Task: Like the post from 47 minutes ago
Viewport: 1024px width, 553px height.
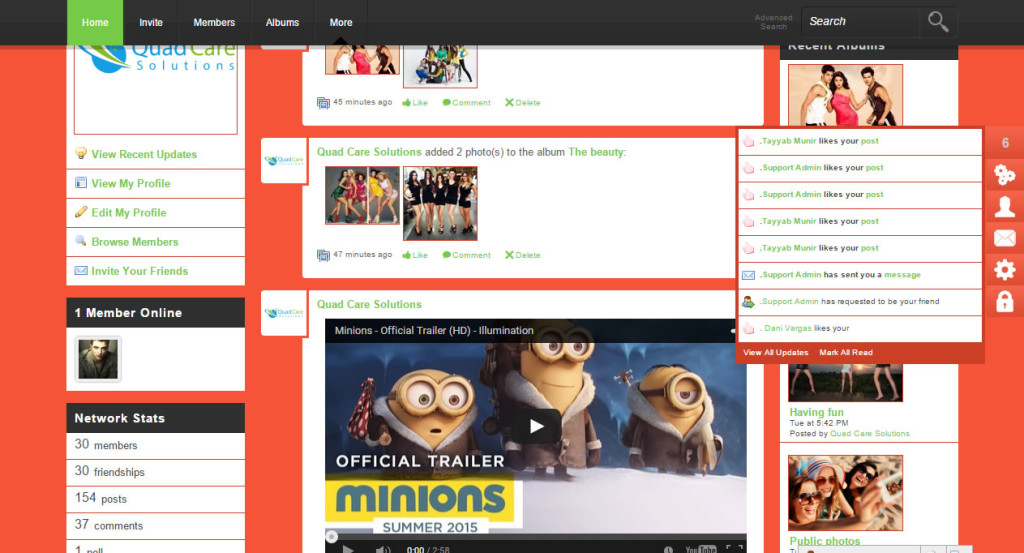Action: [x=415, y=255]
